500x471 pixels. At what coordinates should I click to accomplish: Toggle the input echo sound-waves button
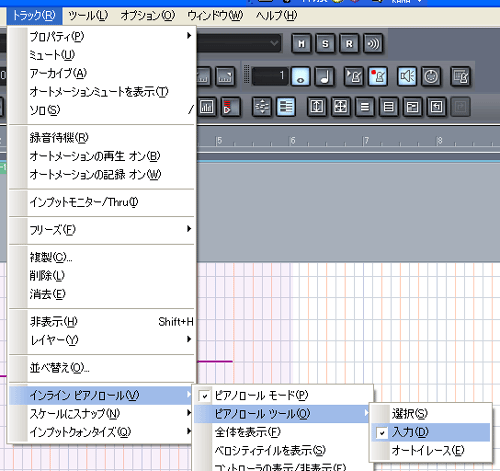373,43
